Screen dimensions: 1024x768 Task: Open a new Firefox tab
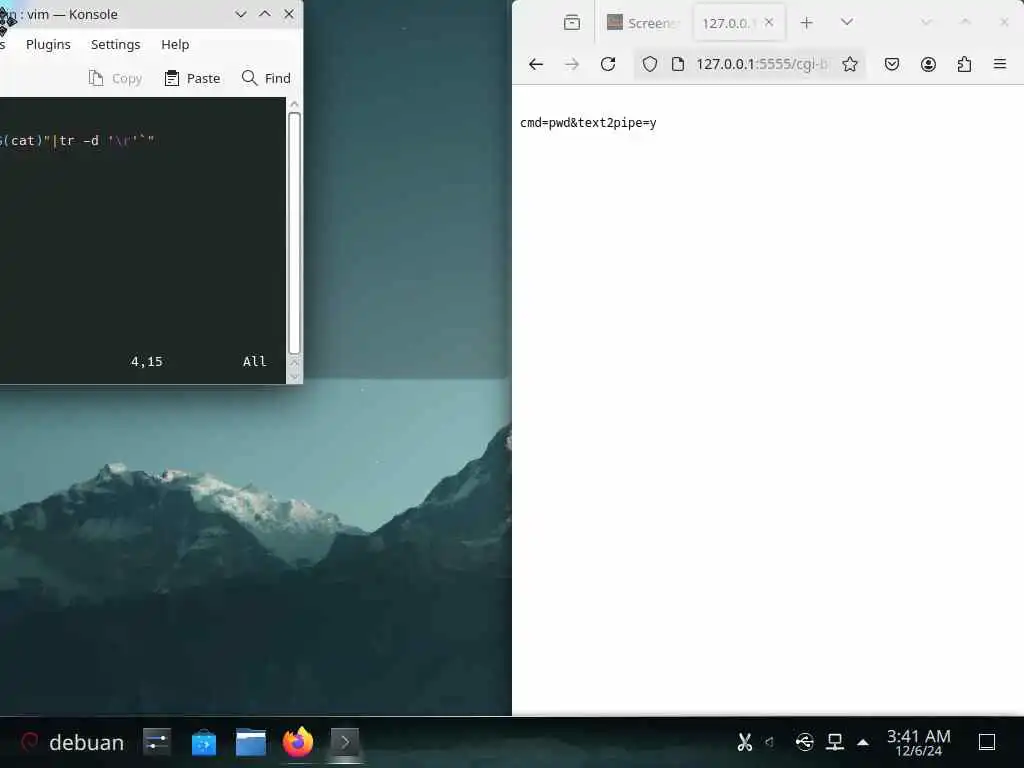(807, 23)
